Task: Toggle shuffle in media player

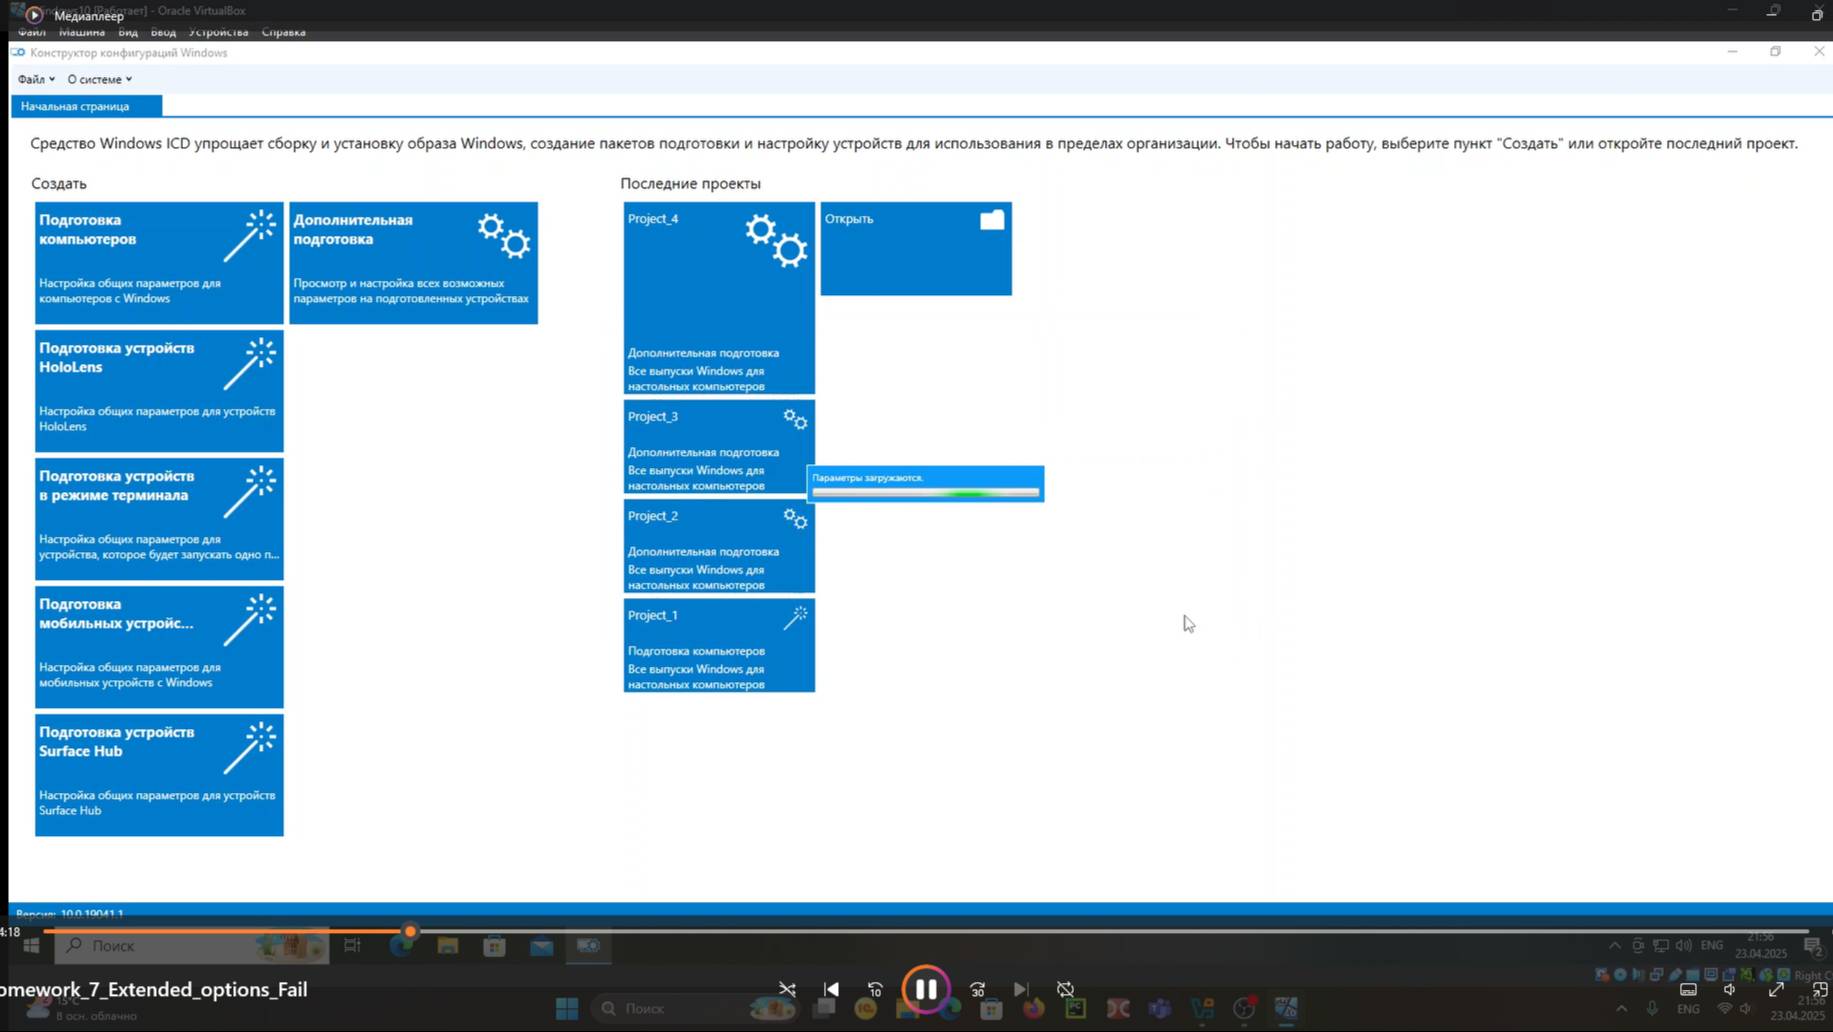Action: pos(787,989)
